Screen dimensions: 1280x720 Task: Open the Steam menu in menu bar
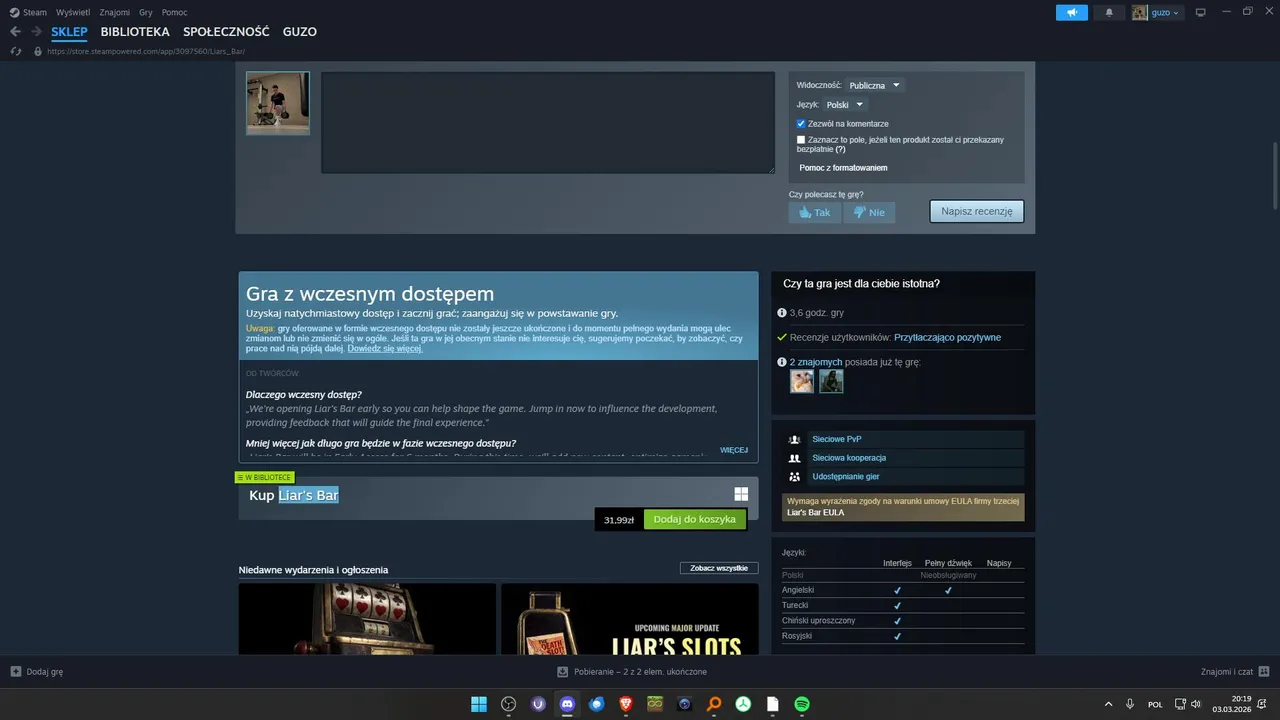[x=28, y=12]
